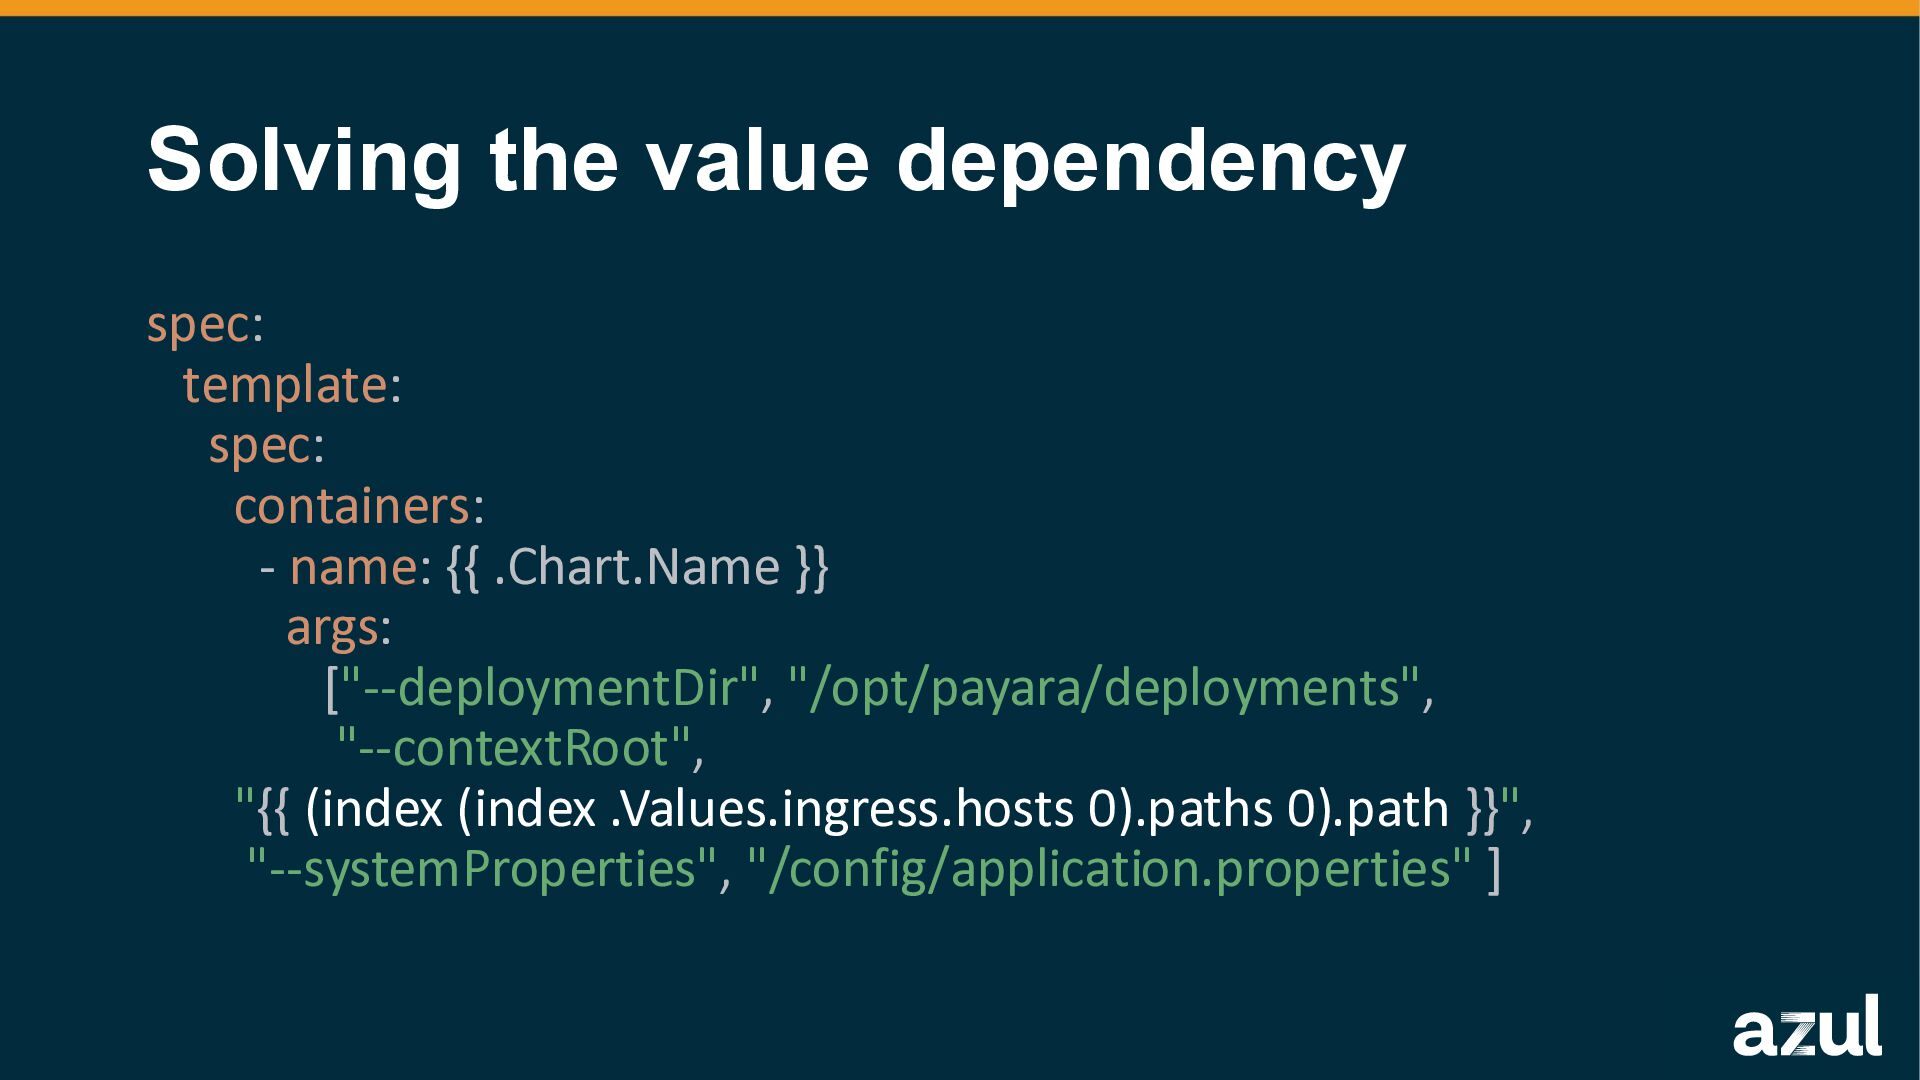Click the orange bar at the top of the slide
Viewport: 1920px width, 1080px height.
pyautogui.click(x=960, y=7)
